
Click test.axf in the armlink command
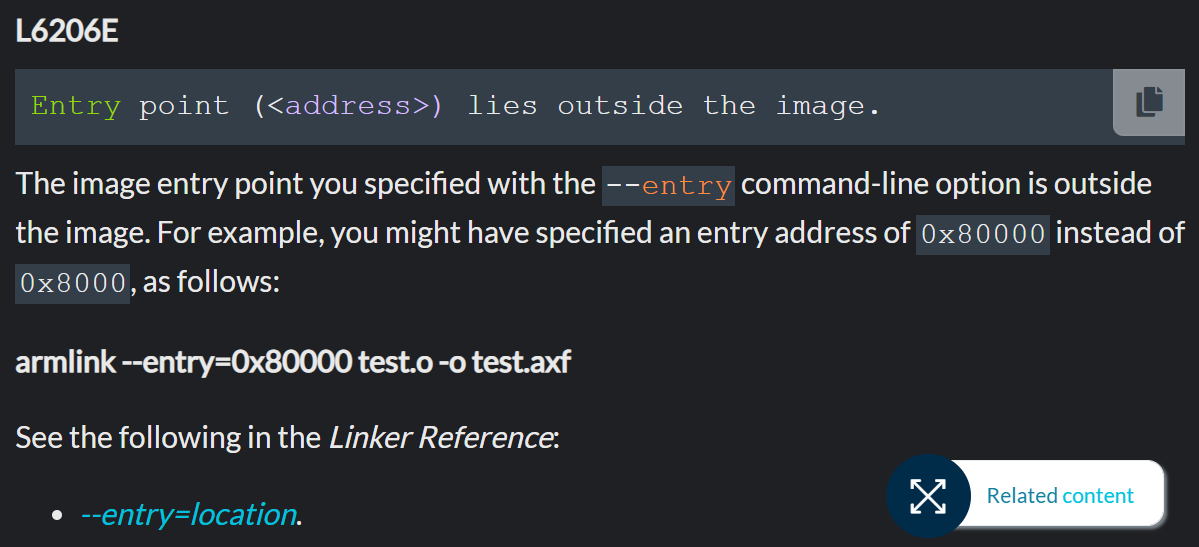[522, 362]
